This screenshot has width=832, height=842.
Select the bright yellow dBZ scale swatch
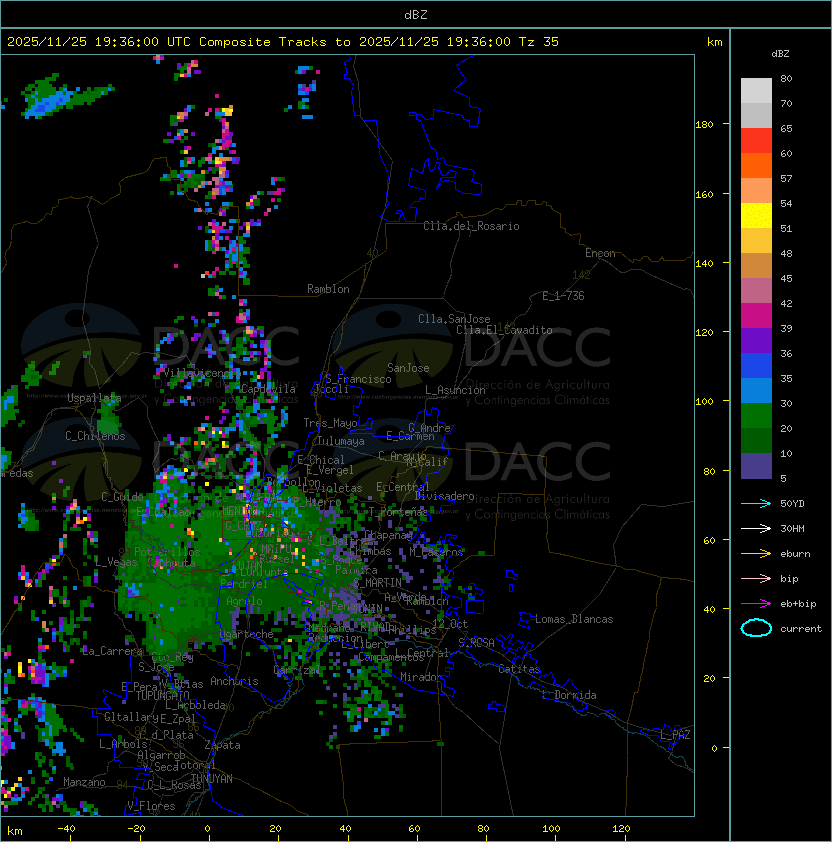[x=756, y=215]
